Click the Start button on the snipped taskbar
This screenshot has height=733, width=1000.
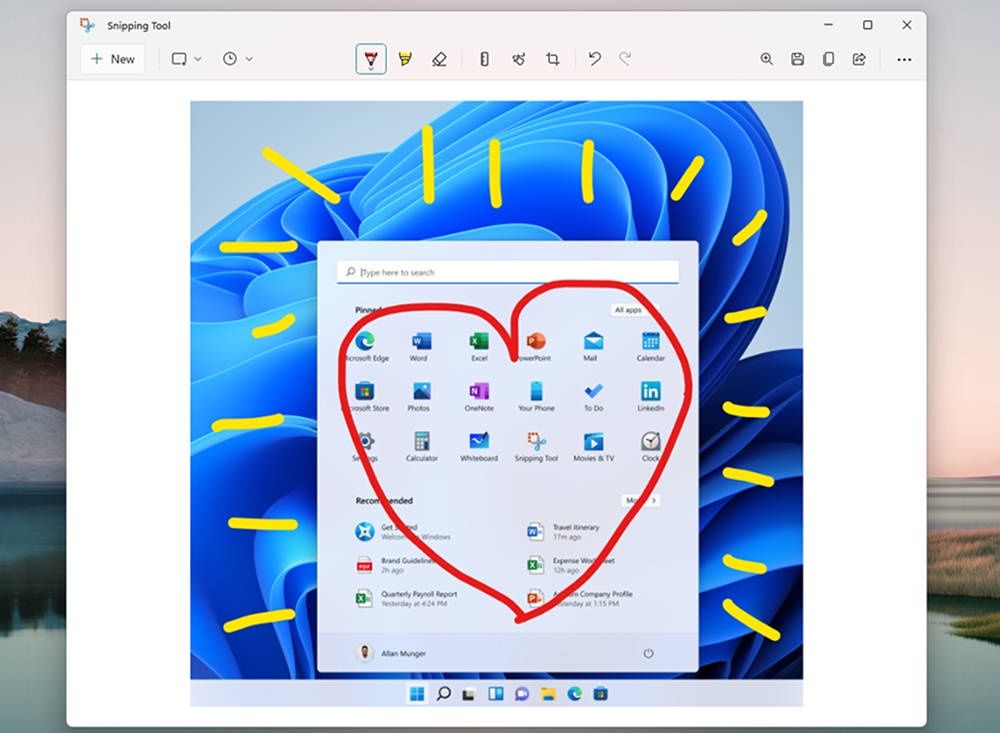[417, 693]
